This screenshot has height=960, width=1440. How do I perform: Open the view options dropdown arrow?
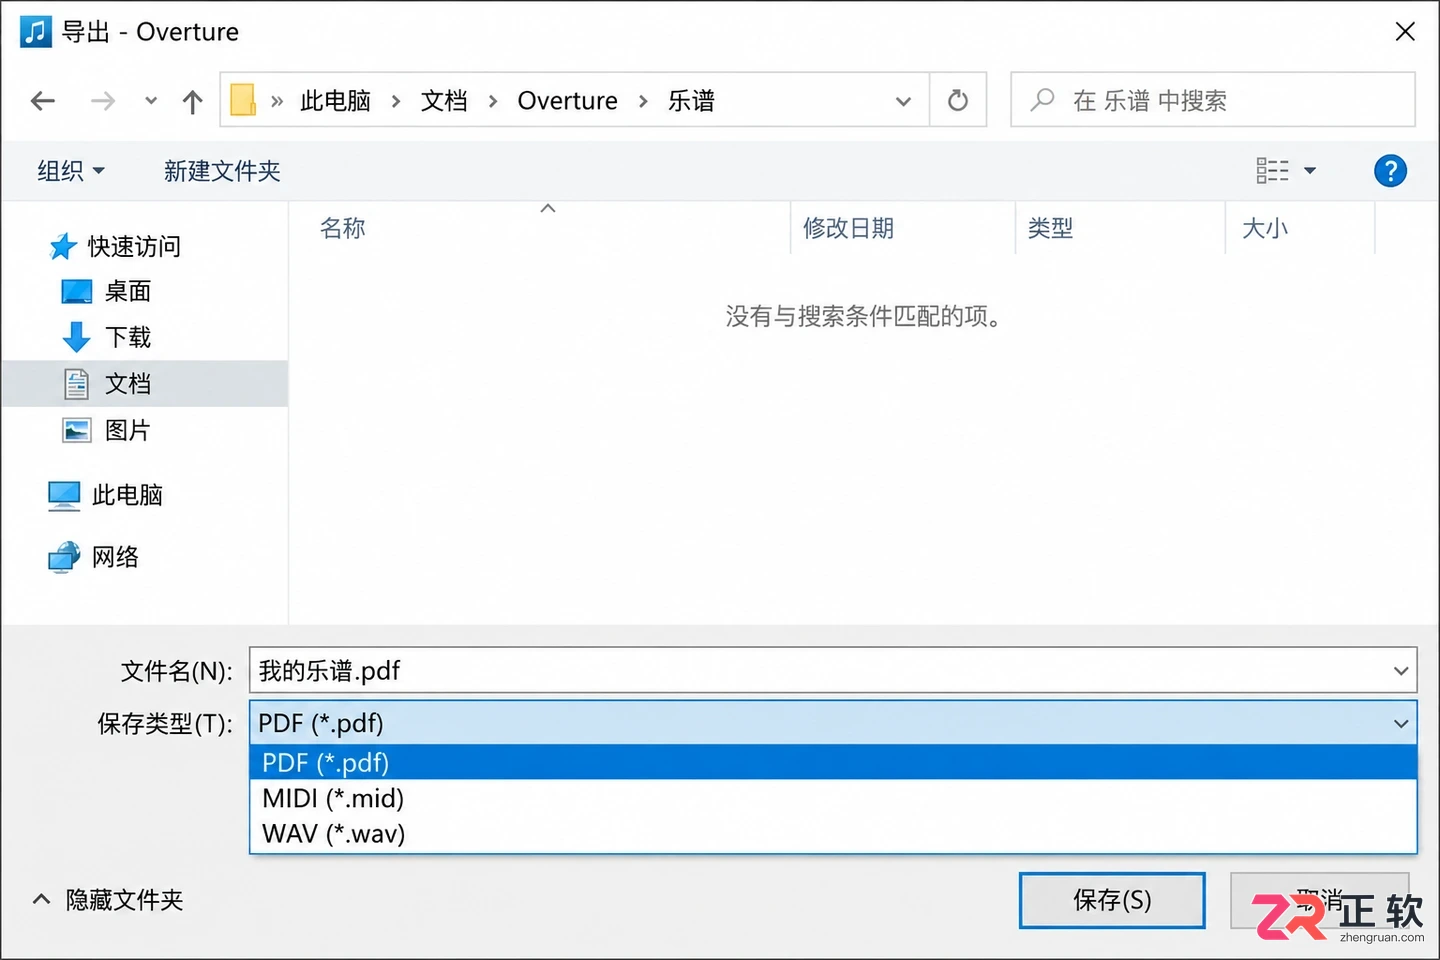click(1310, 171)
